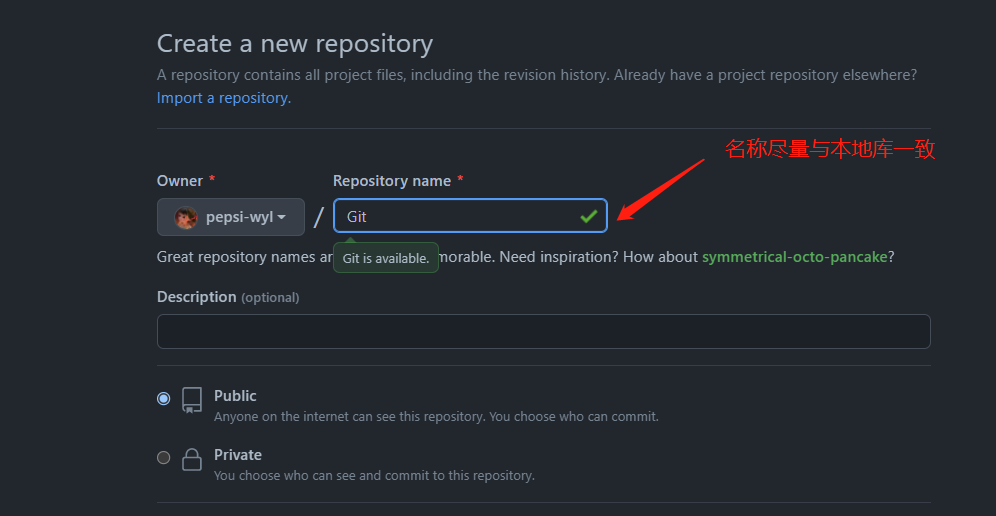Screen dimensions: 996x516
Task: Click the Private option label
Action: [238, 455]
